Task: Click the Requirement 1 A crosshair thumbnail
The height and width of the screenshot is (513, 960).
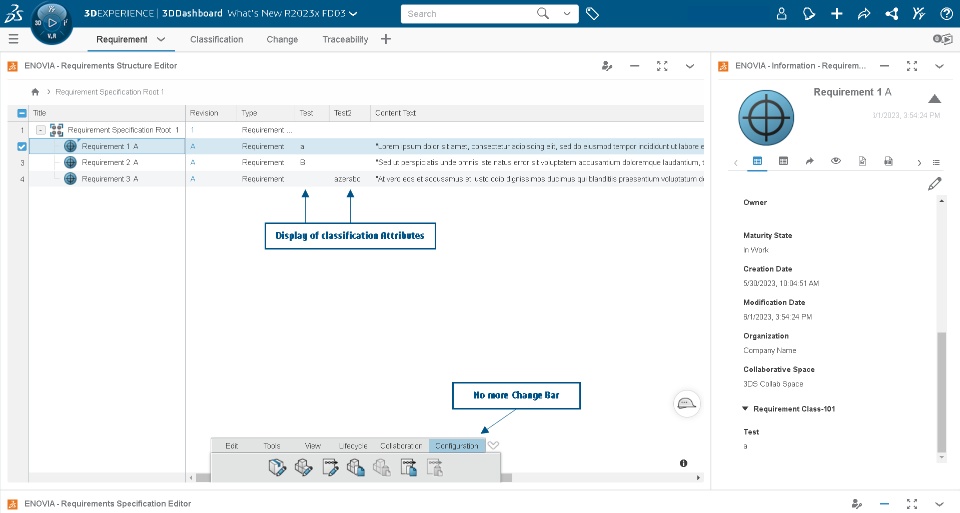Action: pos(766,118)
